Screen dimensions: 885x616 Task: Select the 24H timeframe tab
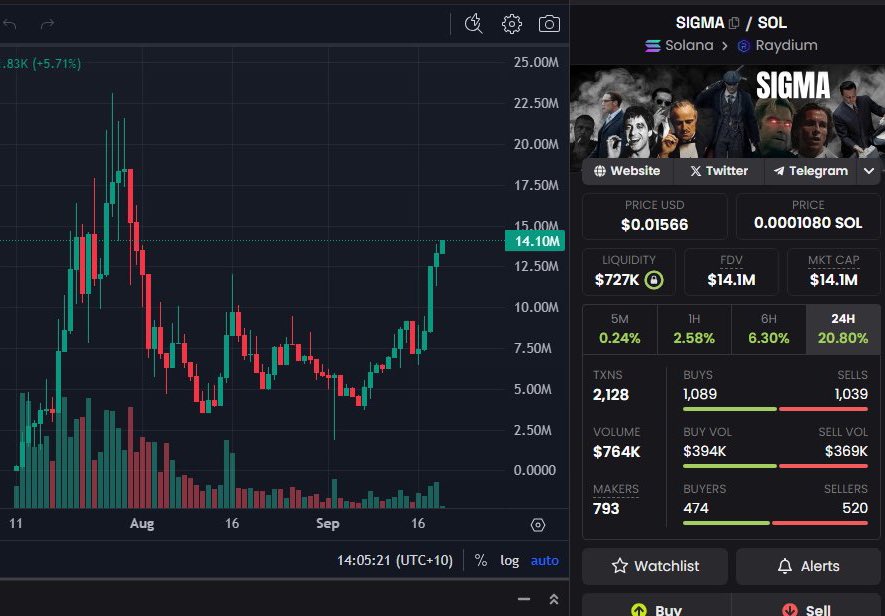tap(843, 329)
